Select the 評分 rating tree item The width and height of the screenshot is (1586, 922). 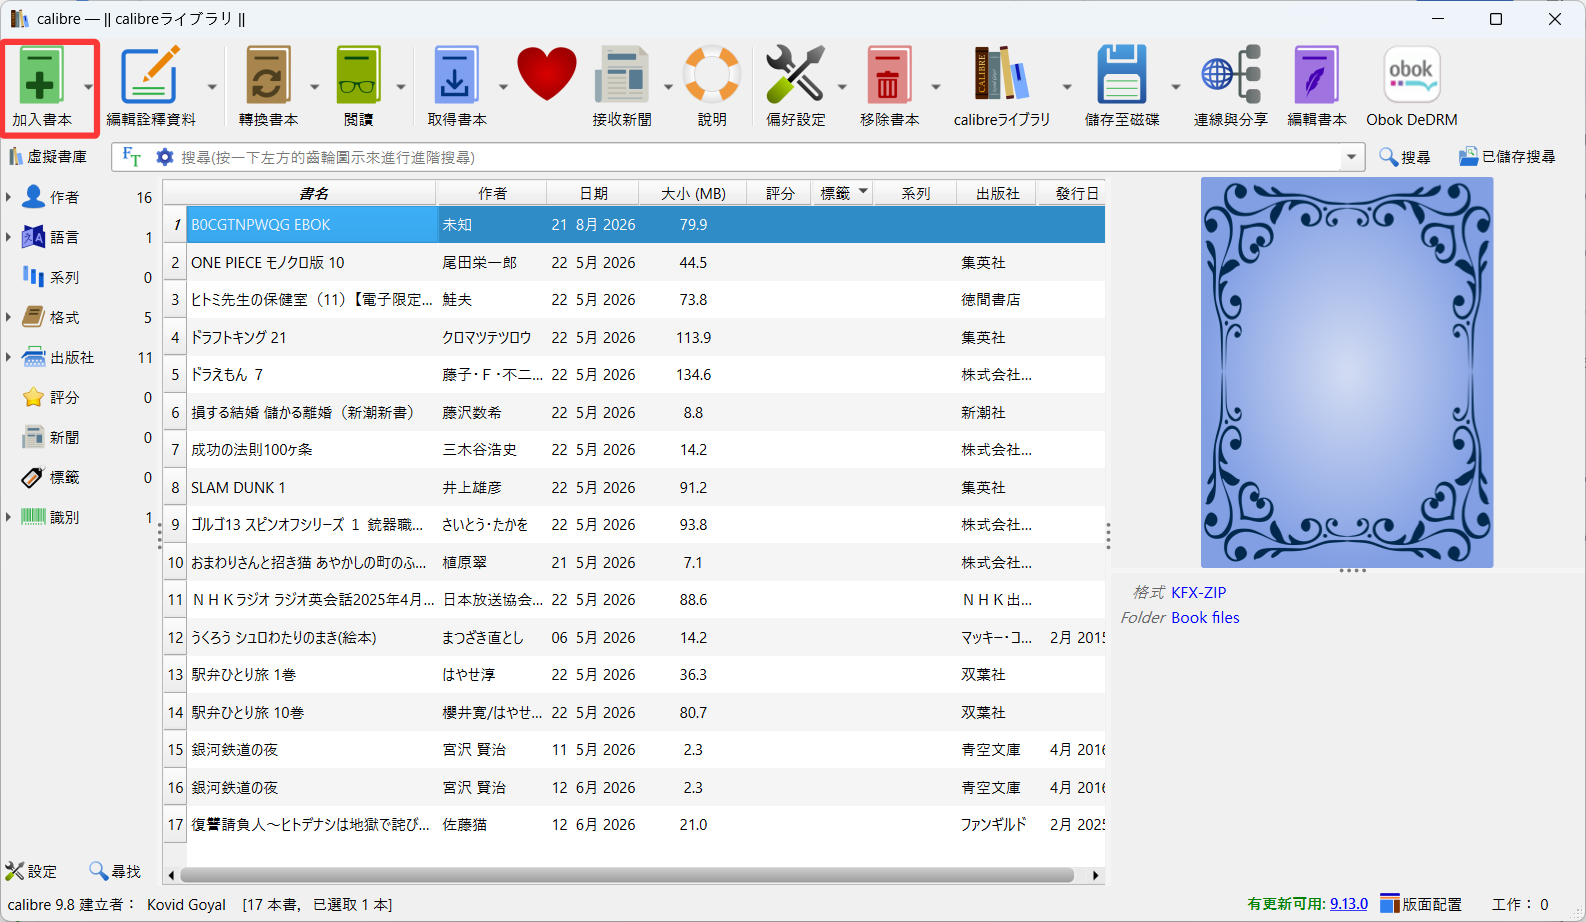[x=64, y=397]
